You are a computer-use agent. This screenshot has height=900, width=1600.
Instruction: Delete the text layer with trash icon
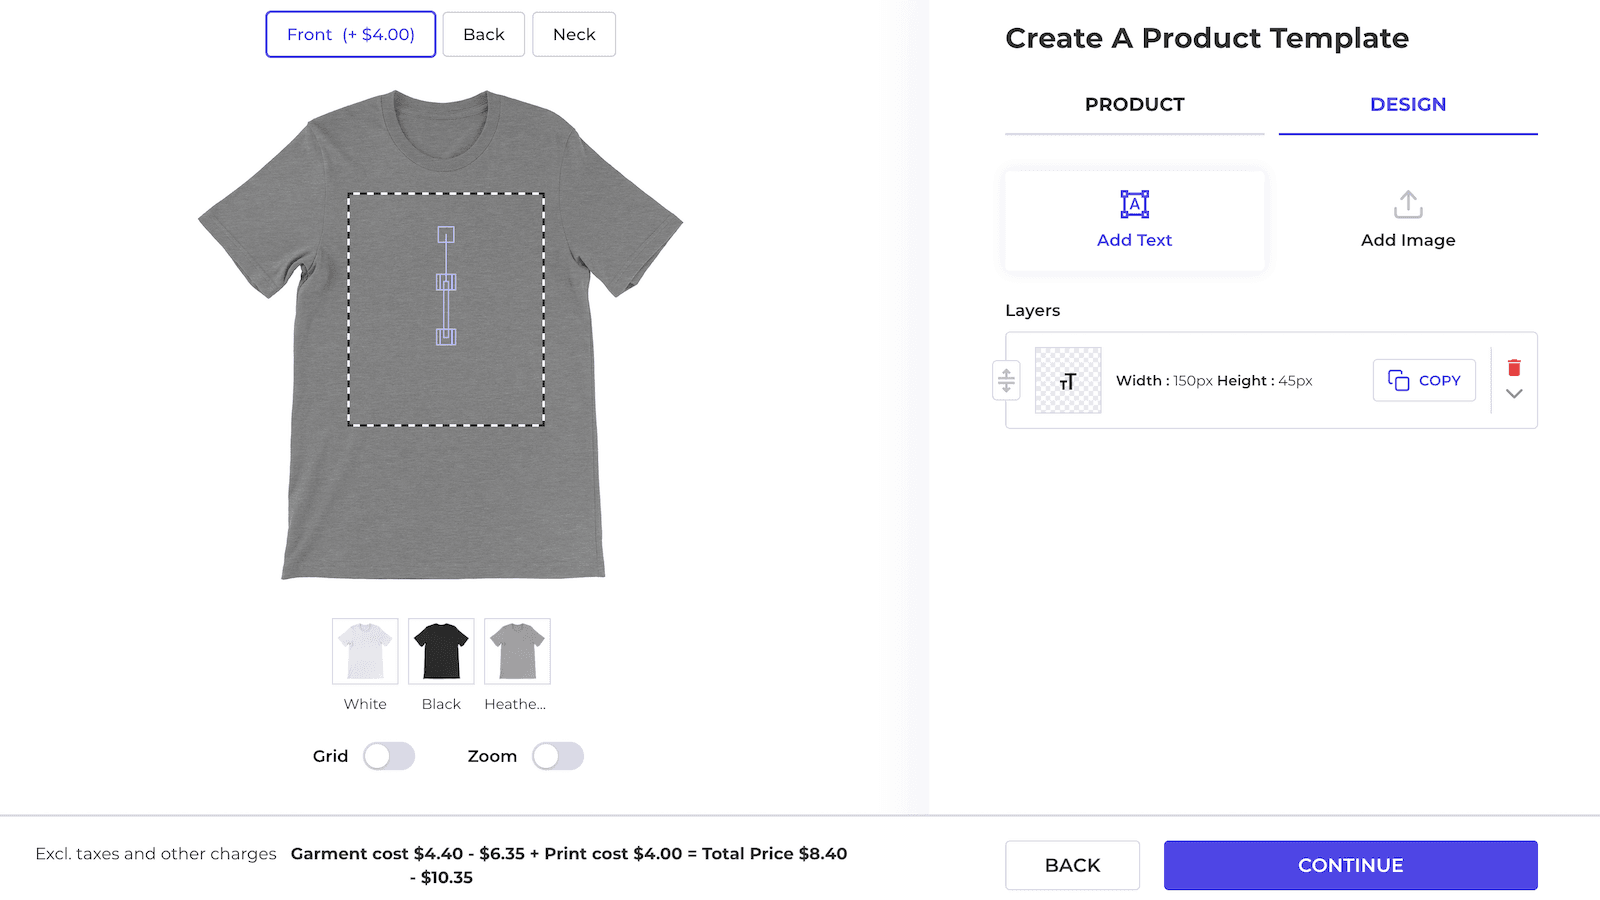1514,367
